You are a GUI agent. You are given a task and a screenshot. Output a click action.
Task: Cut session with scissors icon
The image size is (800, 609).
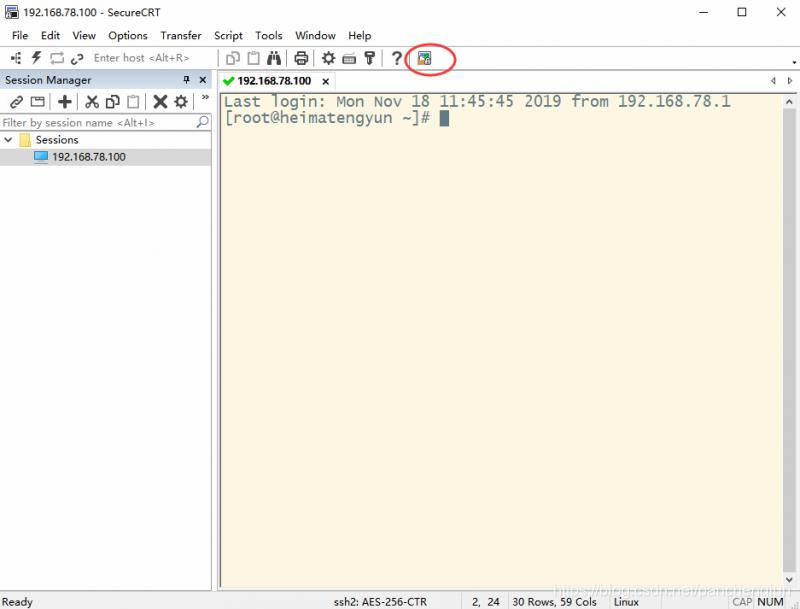(92, 102)
